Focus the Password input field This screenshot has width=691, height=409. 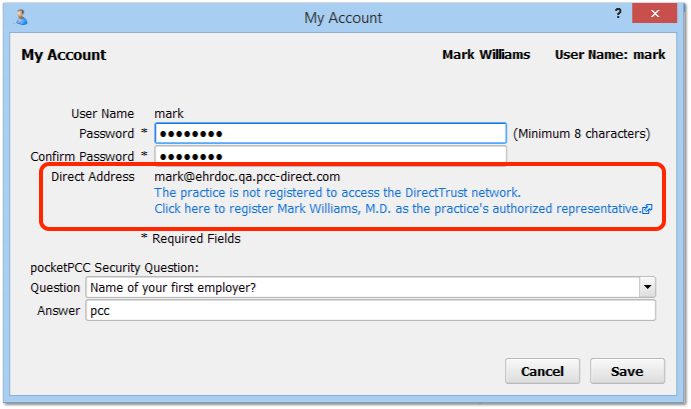330,134
